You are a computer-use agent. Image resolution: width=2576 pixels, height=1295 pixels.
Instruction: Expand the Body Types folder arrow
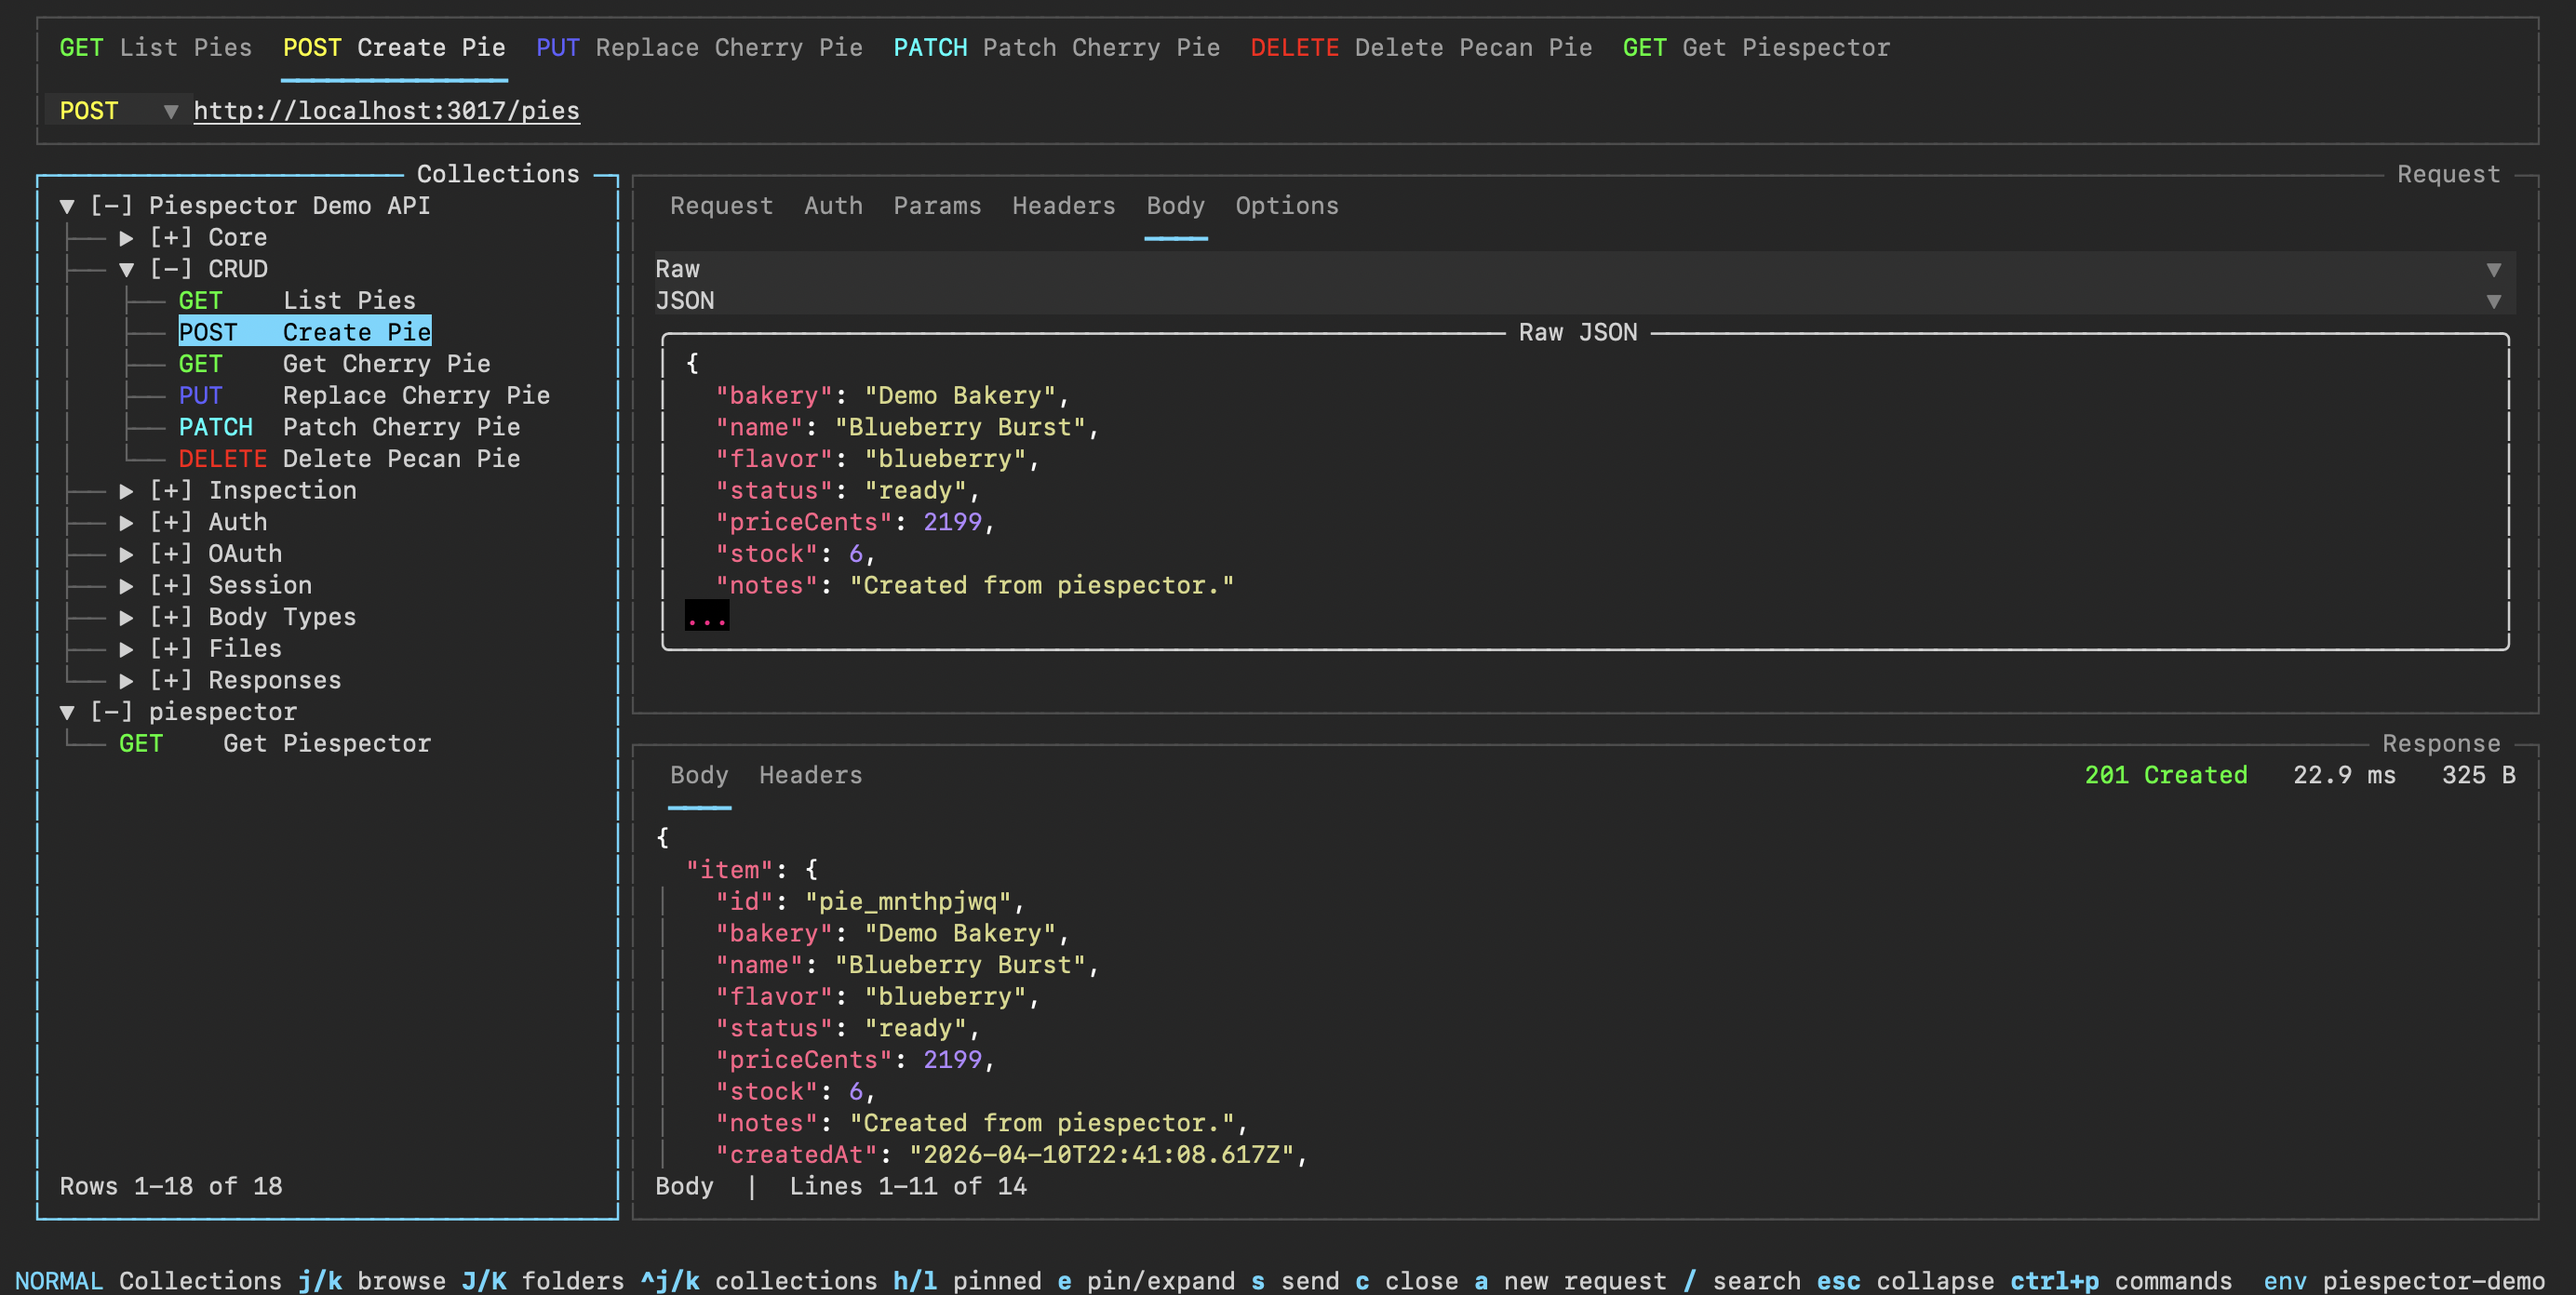tap(126, 617)
